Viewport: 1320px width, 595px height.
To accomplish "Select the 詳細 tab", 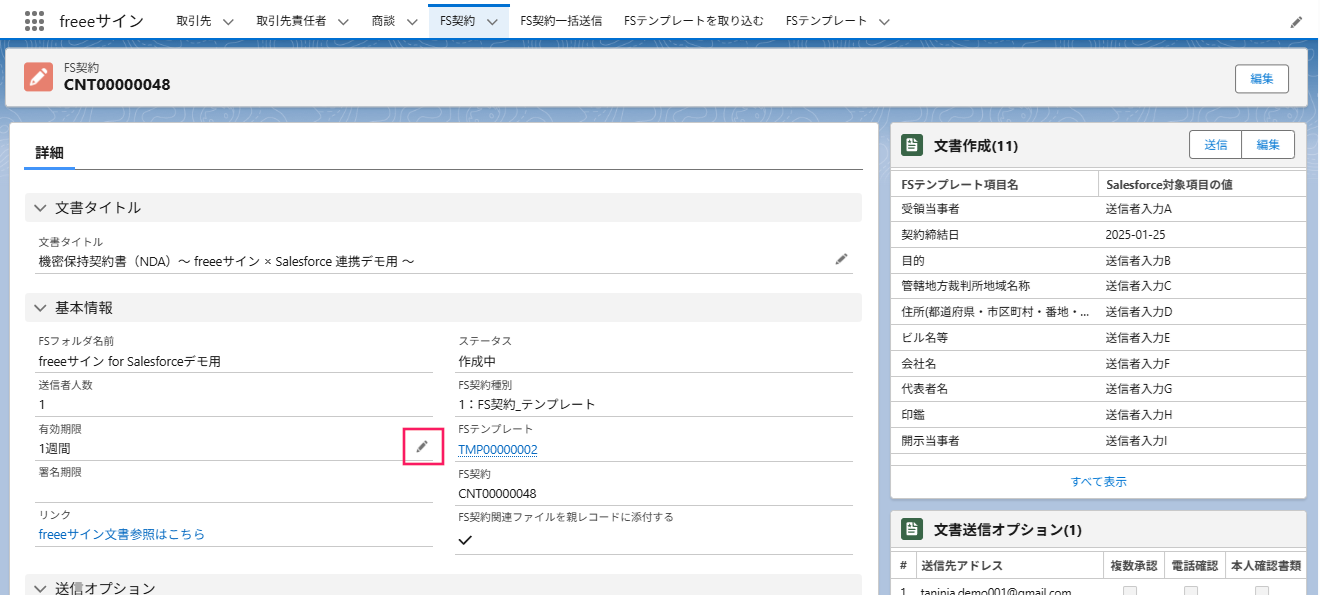I will (x=49, y=153).
